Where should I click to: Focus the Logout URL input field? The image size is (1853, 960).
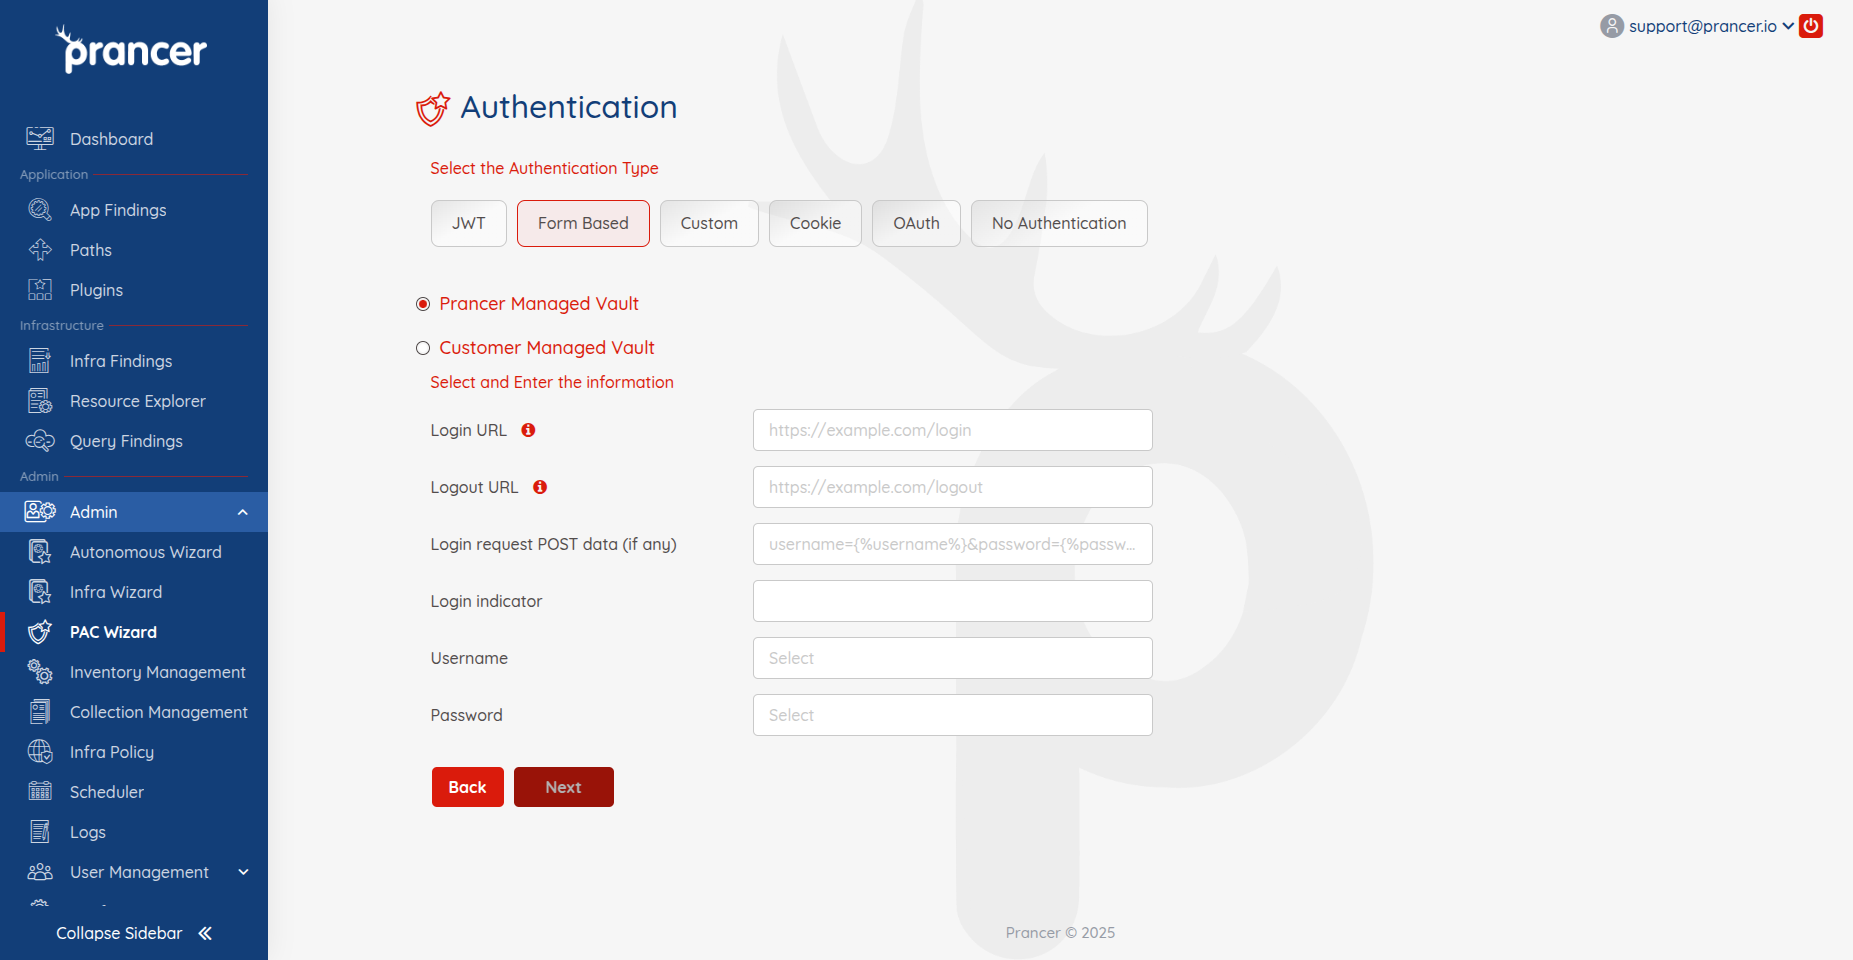pos(953,487)
